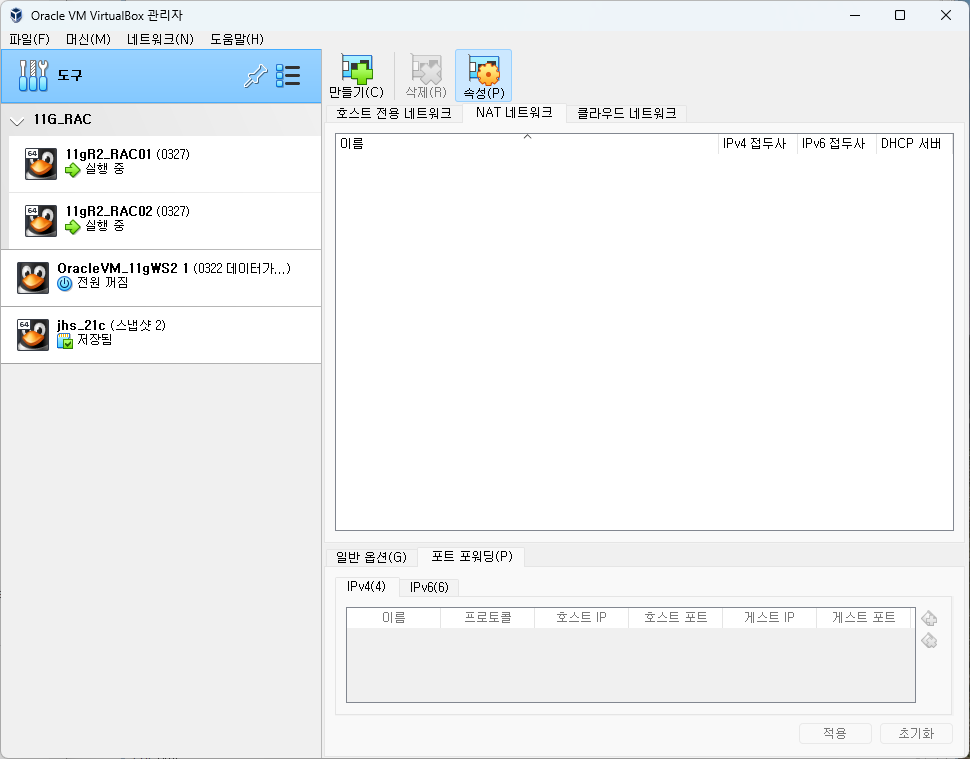Click the running arrow under 11gR2_RAC01

coord(73,169)
